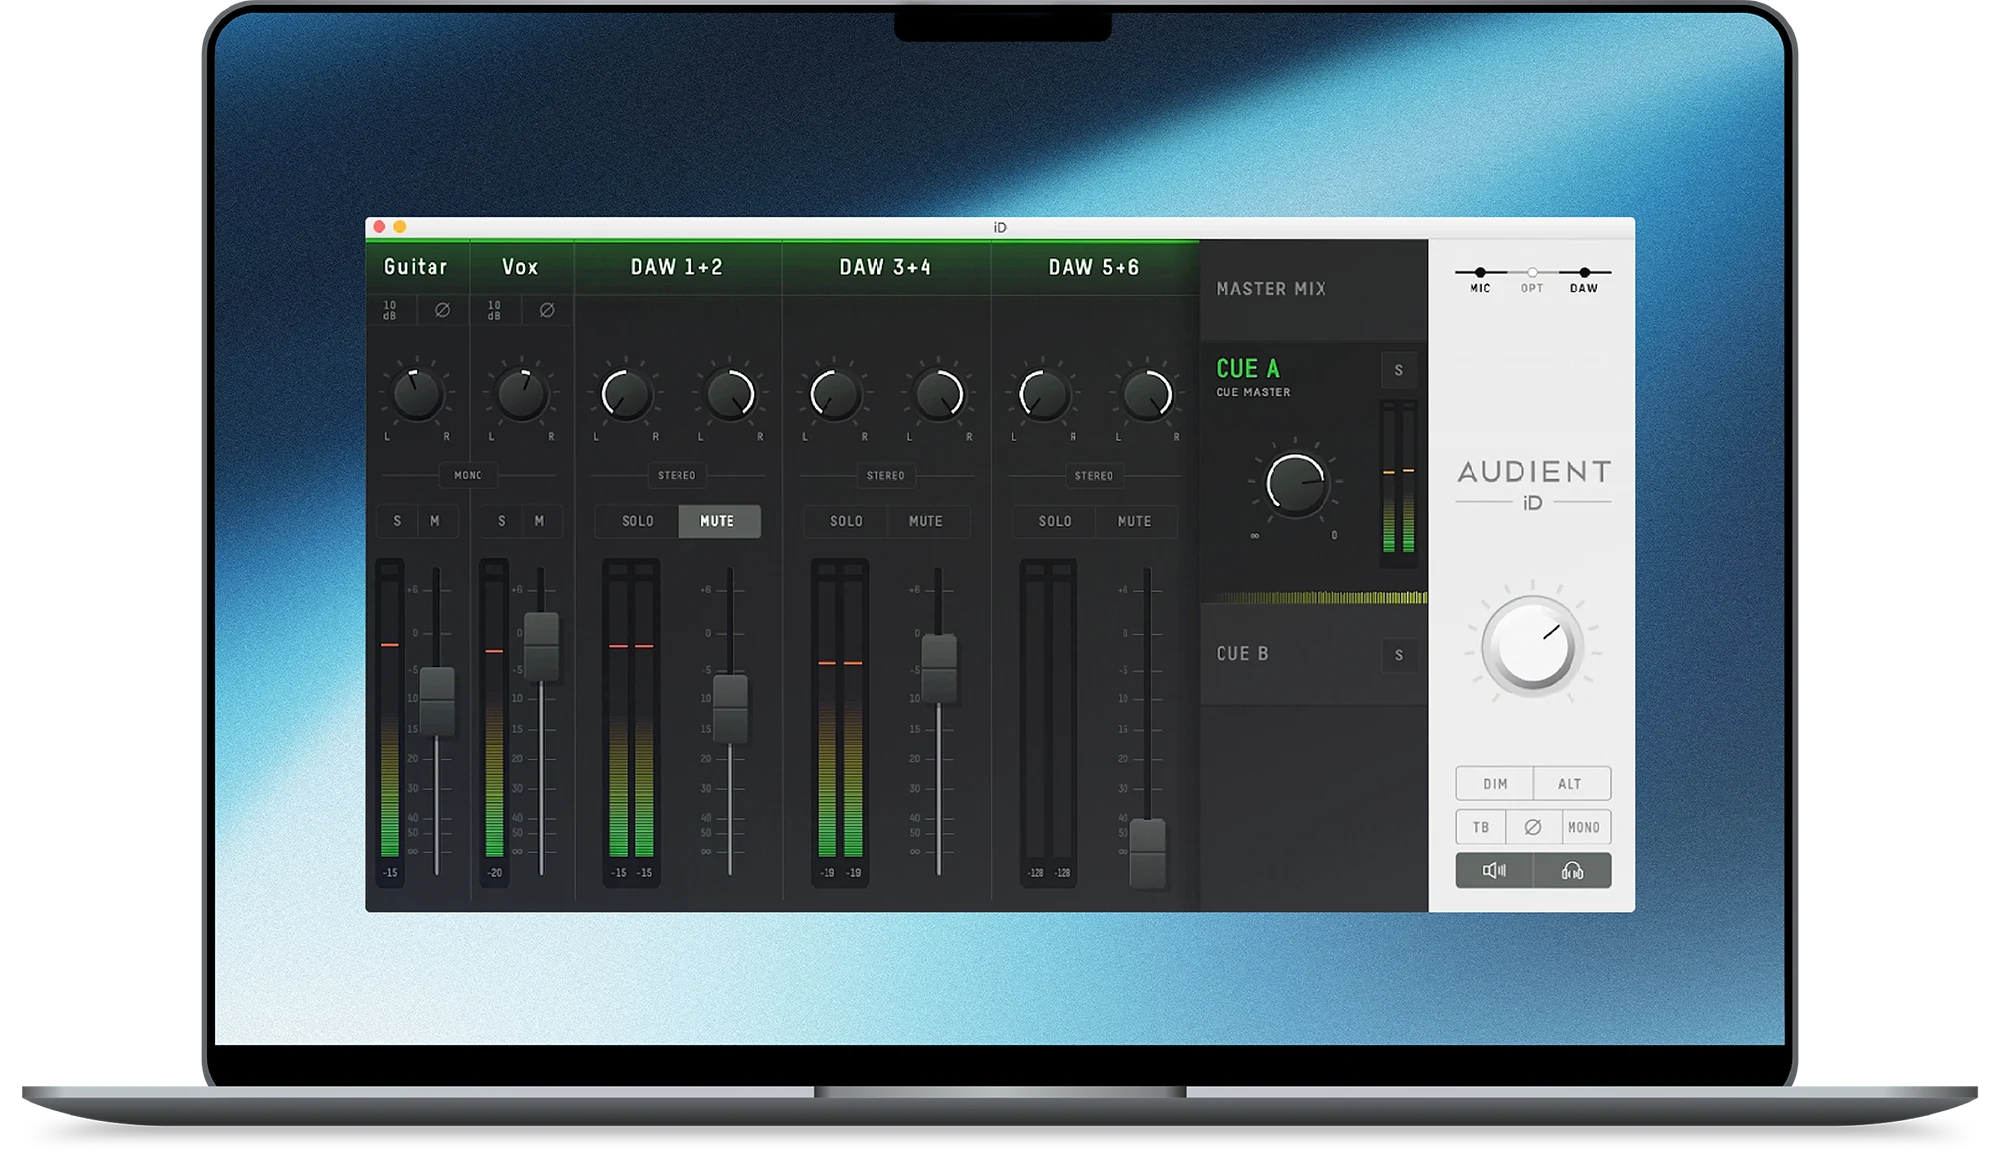2000x1160 pixels.
Task: Toggle the master polarity invert icon
Action: [x=1532, y=827]
